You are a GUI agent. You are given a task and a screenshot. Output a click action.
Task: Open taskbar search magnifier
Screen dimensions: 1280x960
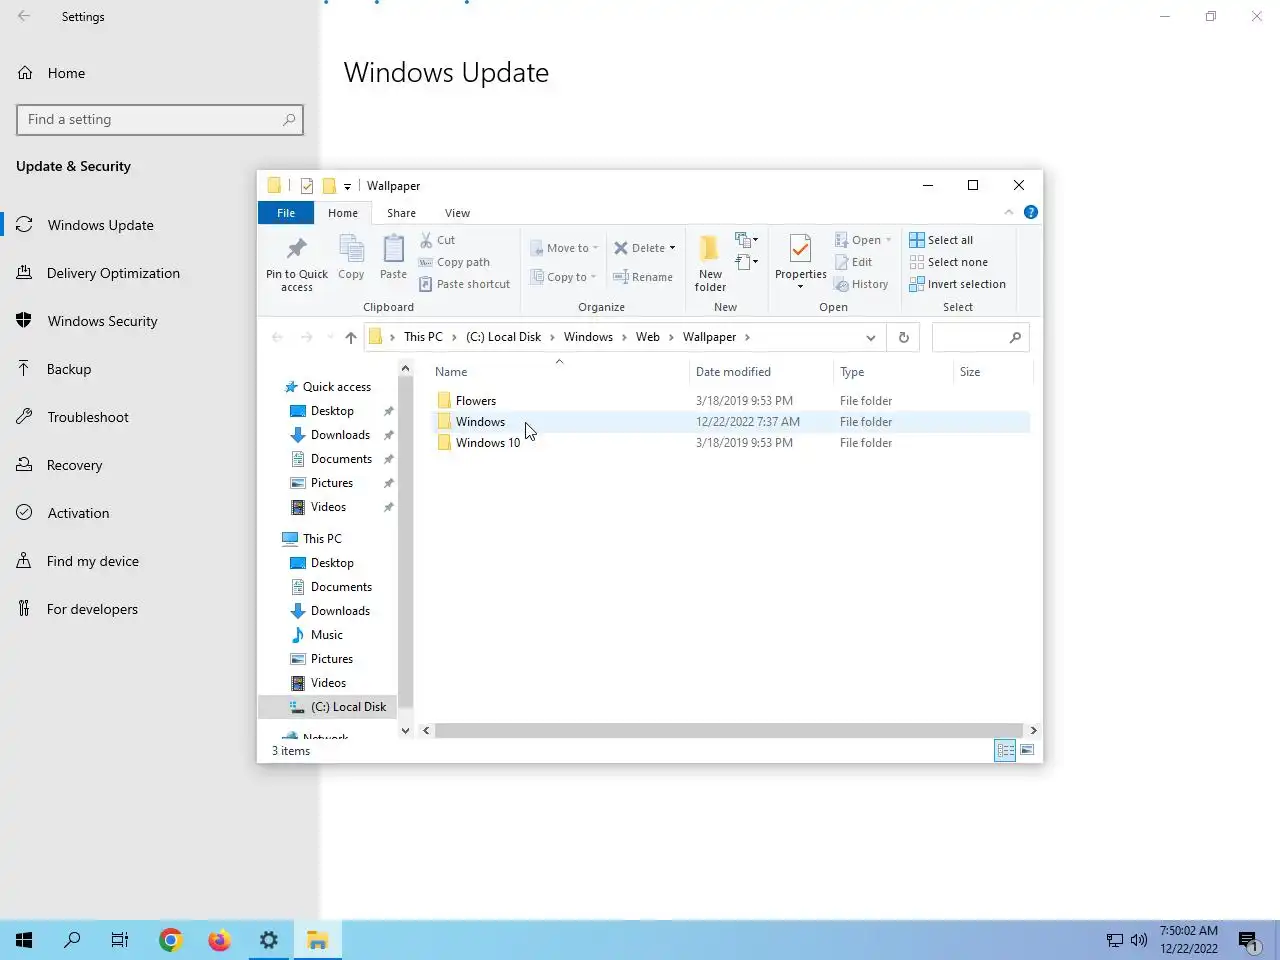click(x=72, y=940)
